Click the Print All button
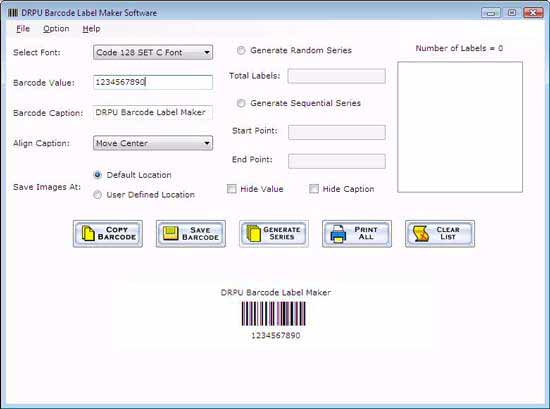This screenshot has width=550, height=409. (x=357, y=234)
